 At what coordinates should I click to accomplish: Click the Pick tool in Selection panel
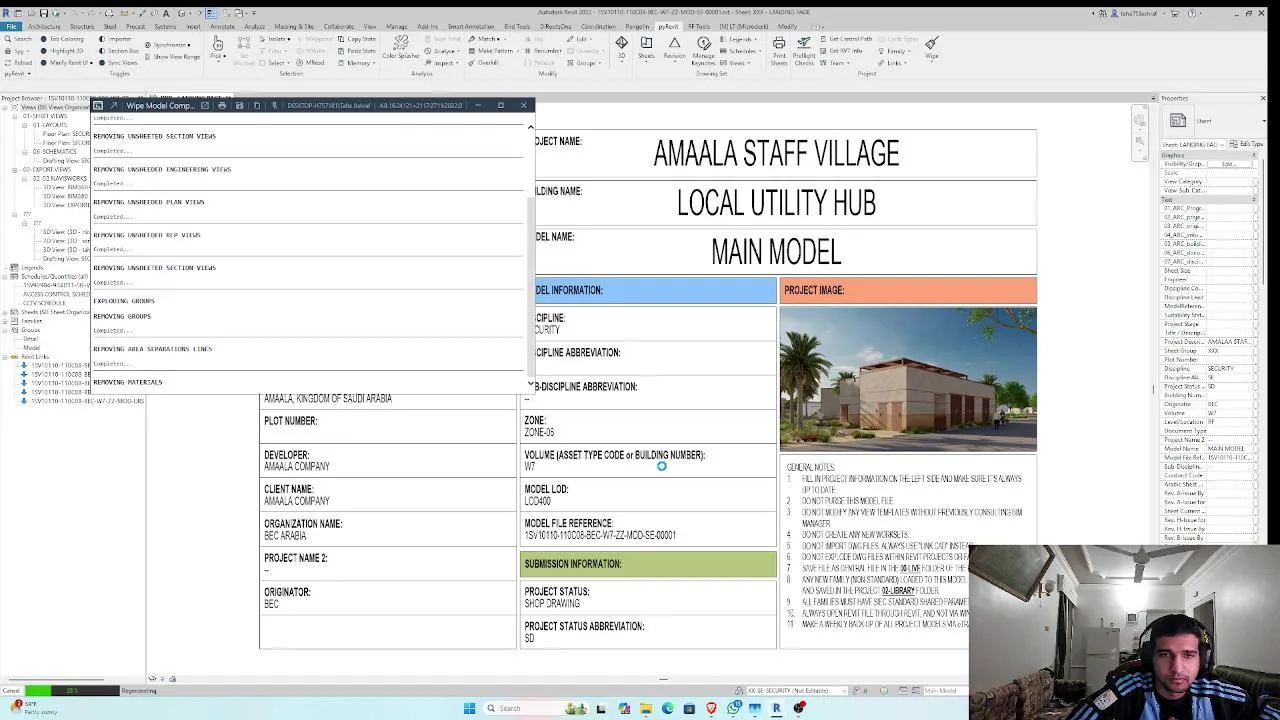pos(217,47)
